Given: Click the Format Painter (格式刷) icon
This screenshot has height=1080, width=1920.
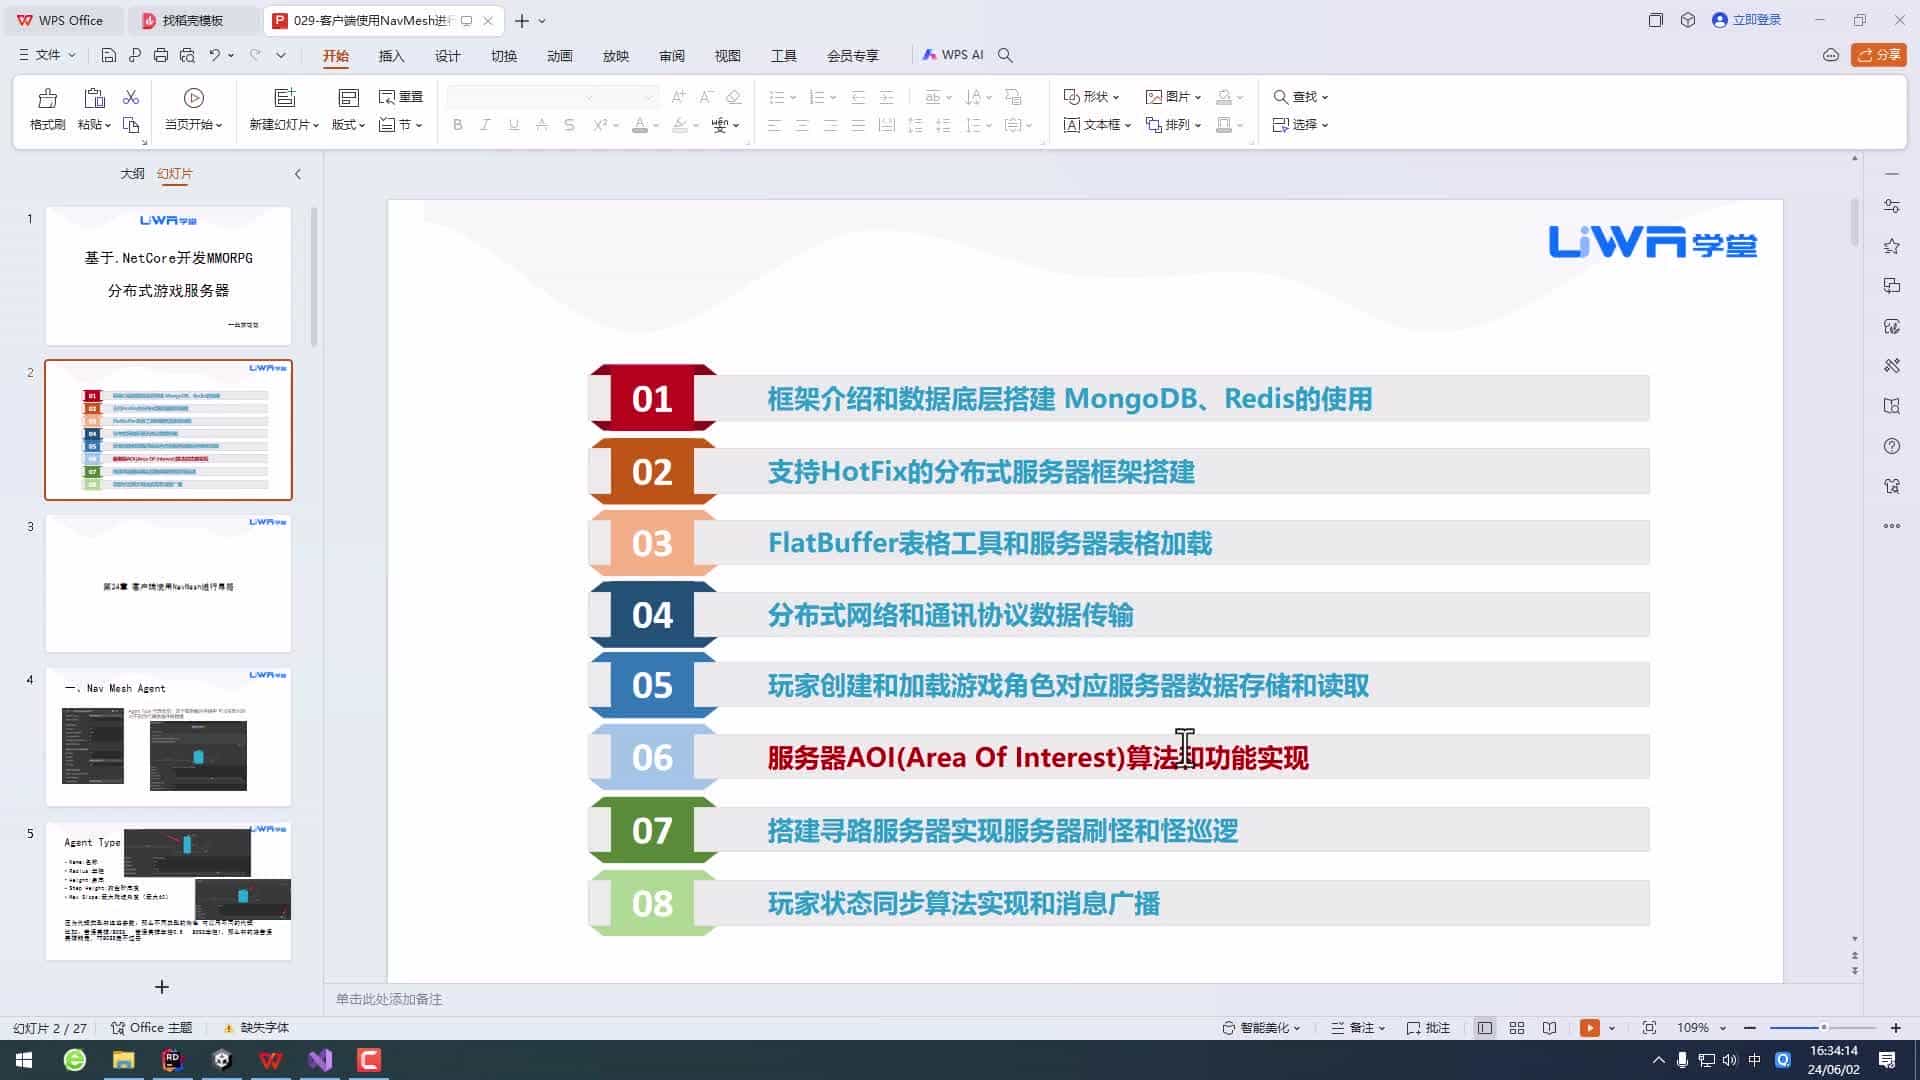Looking at the screenshot, I should [x=47, y=98].
